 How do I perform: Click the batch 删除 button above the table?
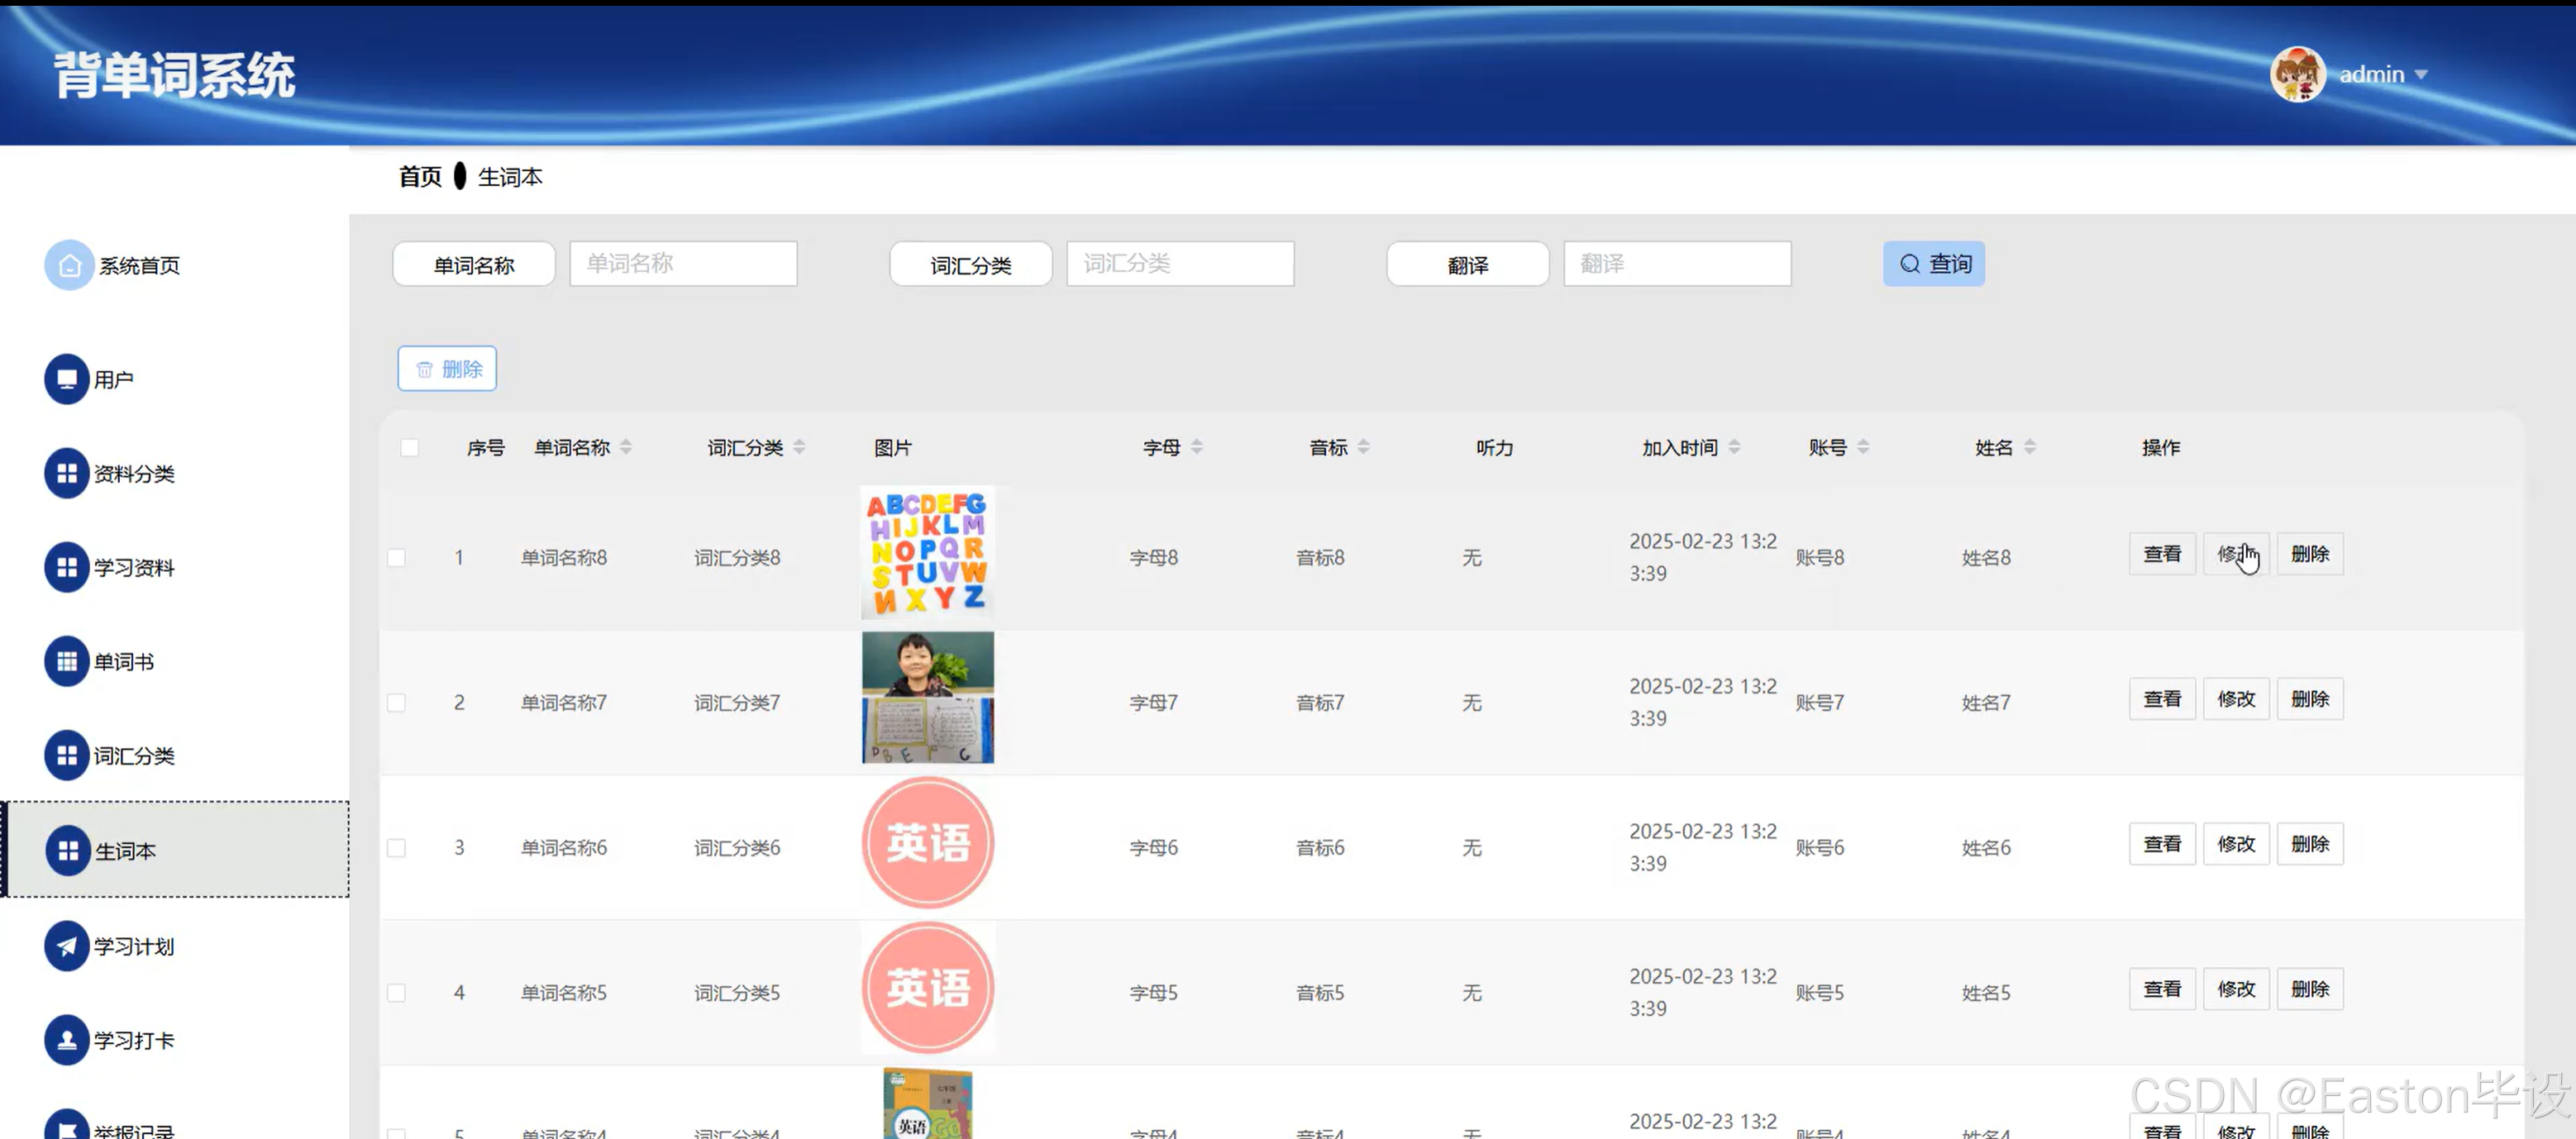pyautogui.click(x=447, y=369)
